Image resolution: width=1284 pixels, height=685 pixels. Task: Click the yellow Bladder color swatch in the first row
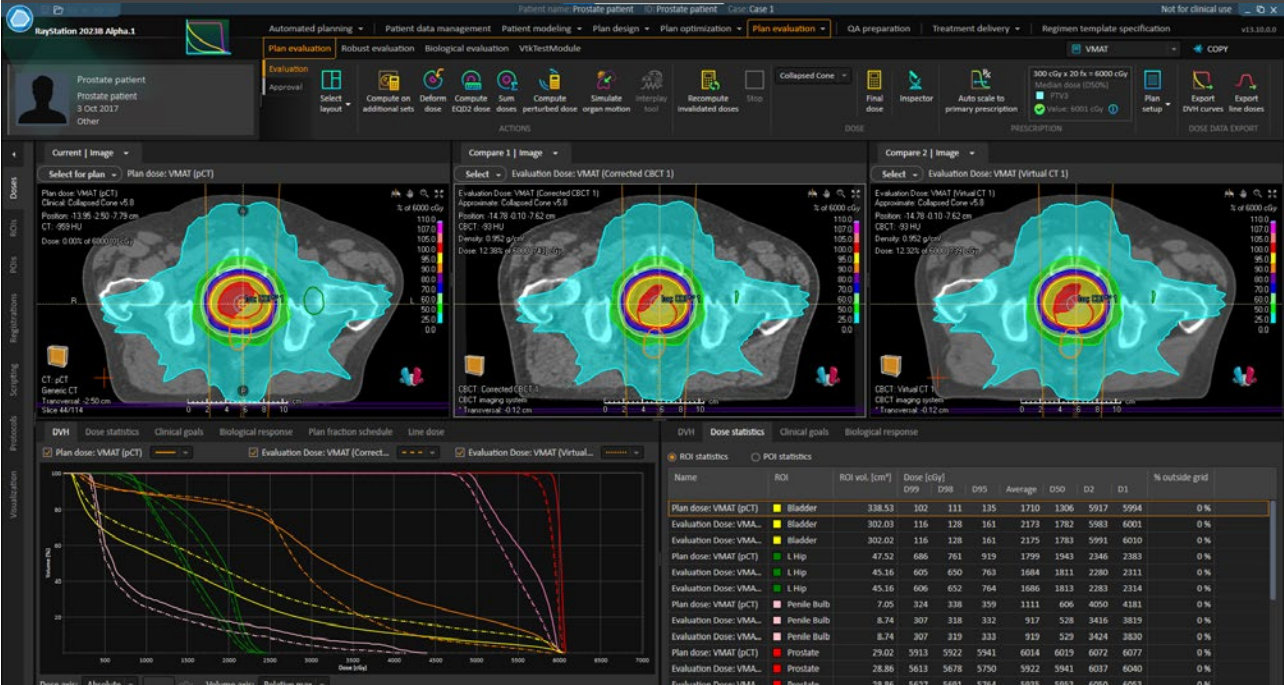pos(776,509)
